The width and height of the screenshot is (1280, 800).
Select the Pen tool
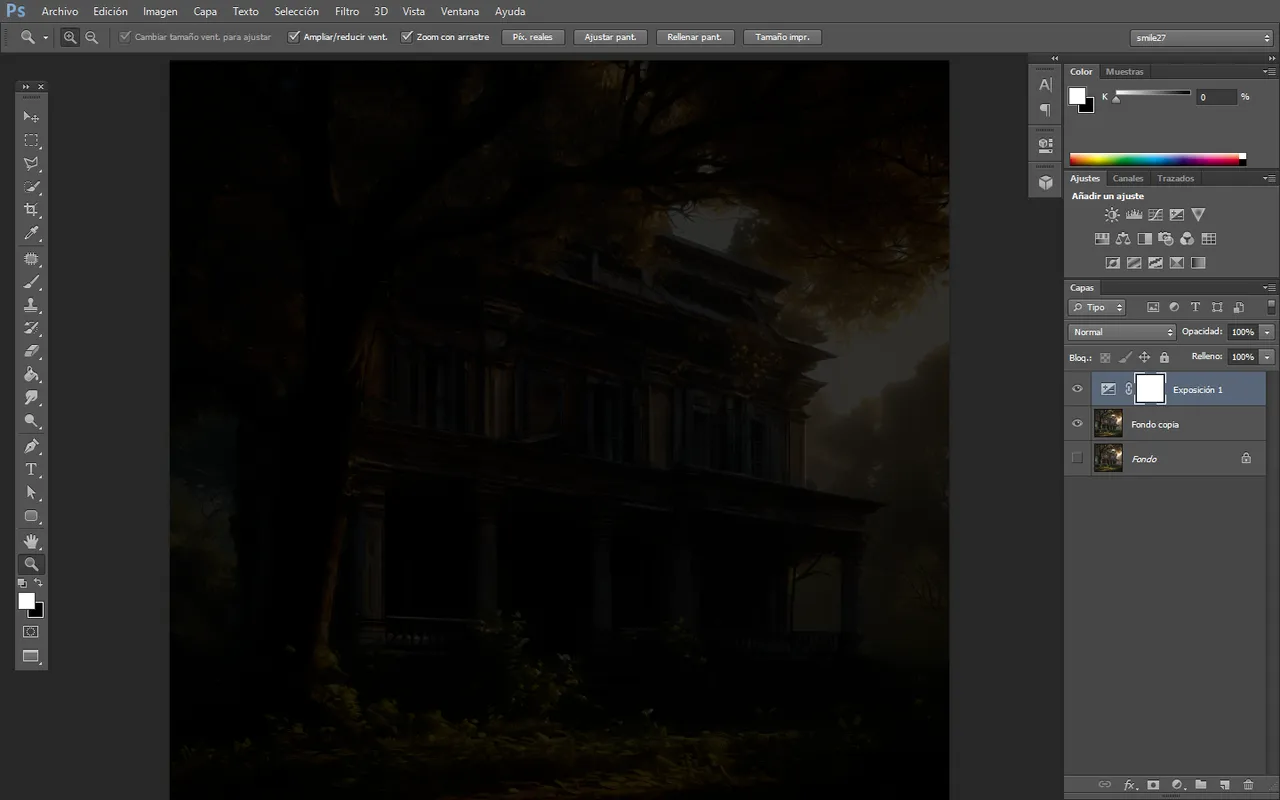tap(31, 446)
